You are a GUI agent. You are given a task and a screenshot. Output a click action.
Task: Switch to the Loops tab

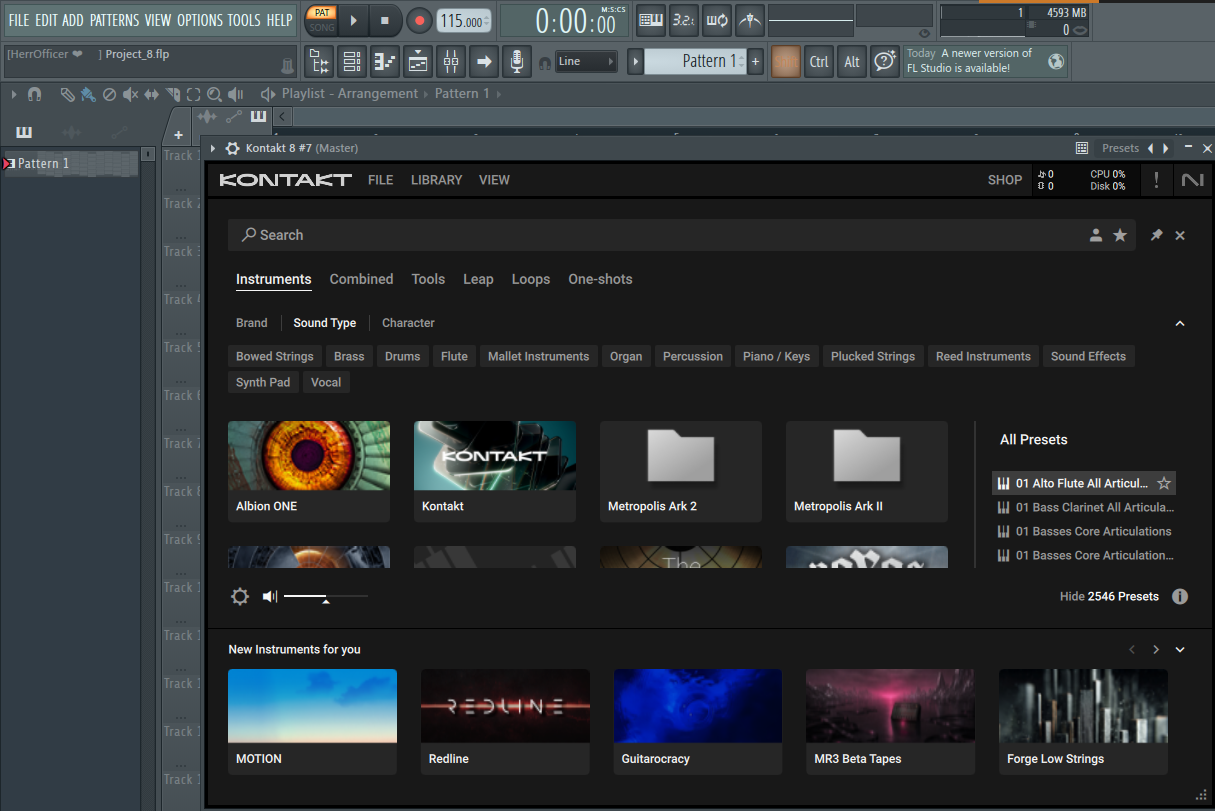(x=531, y=279)
